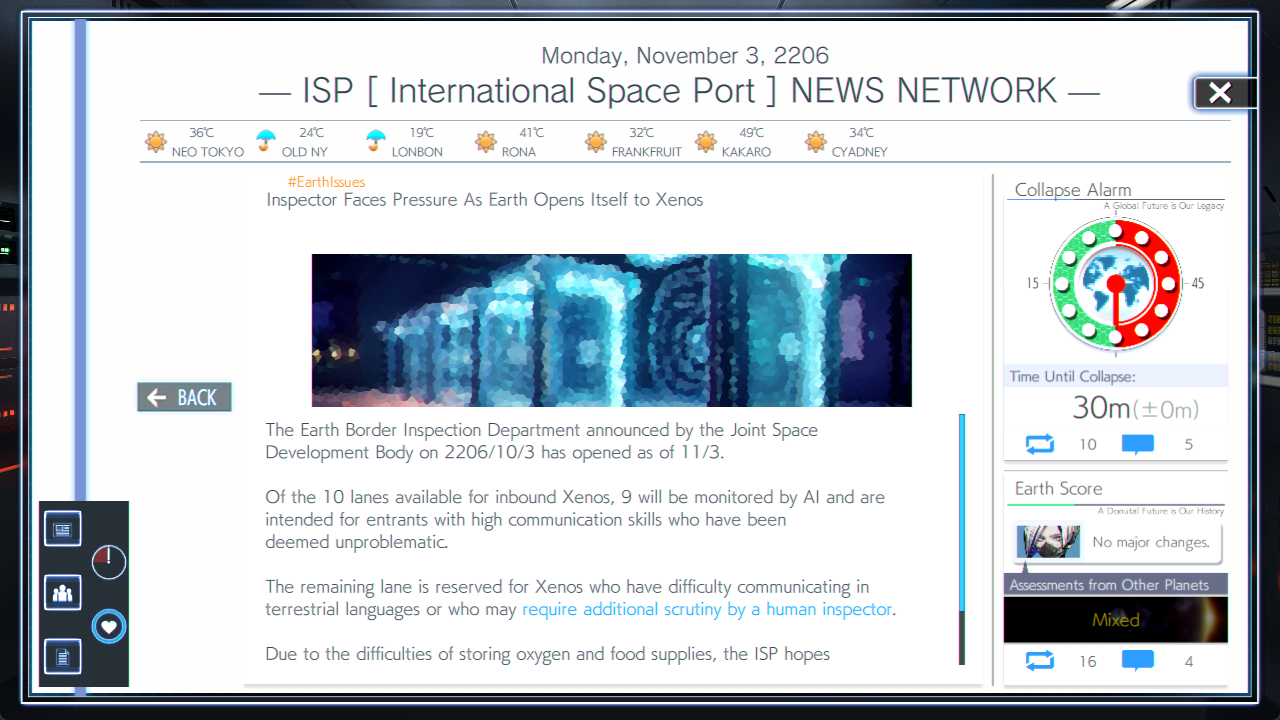
Task: Click the 'Mixed' assessment banner
Action: 1115,620
